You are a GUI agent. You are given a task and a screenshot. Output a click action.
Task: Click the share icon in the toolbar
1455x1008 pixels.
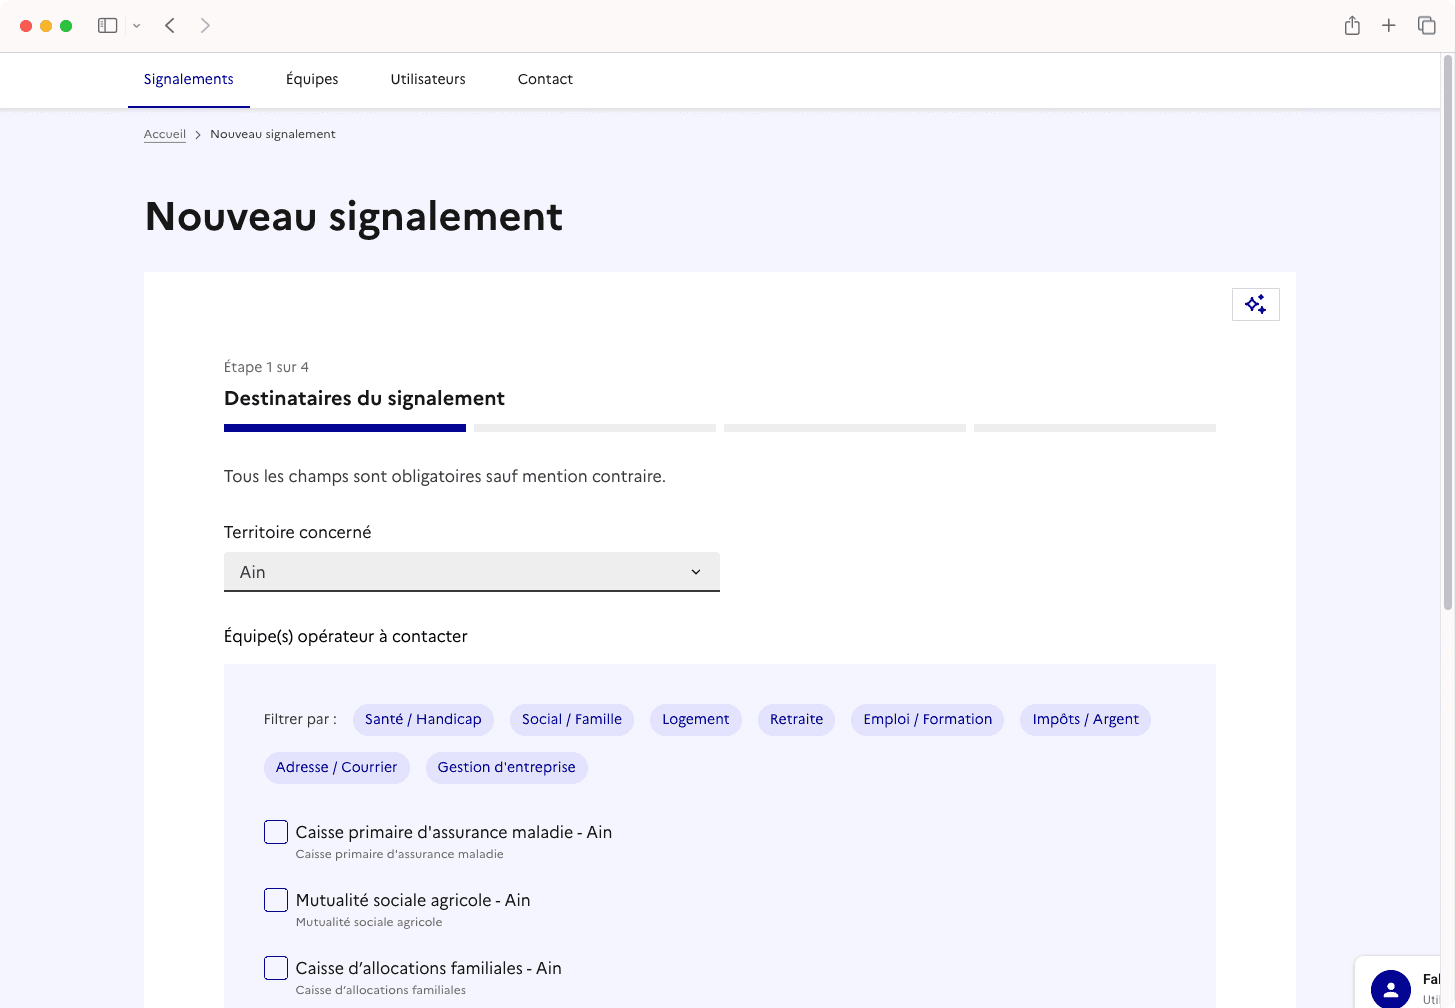click(1352, 25)
